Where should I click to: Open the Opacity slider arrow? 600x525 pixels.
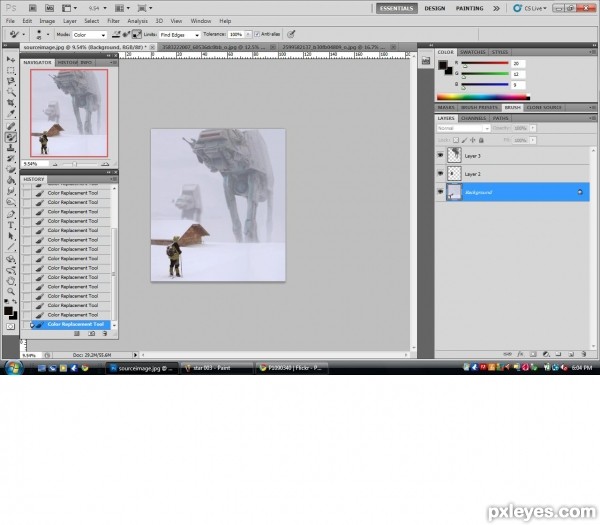click(x=533, y=128)
